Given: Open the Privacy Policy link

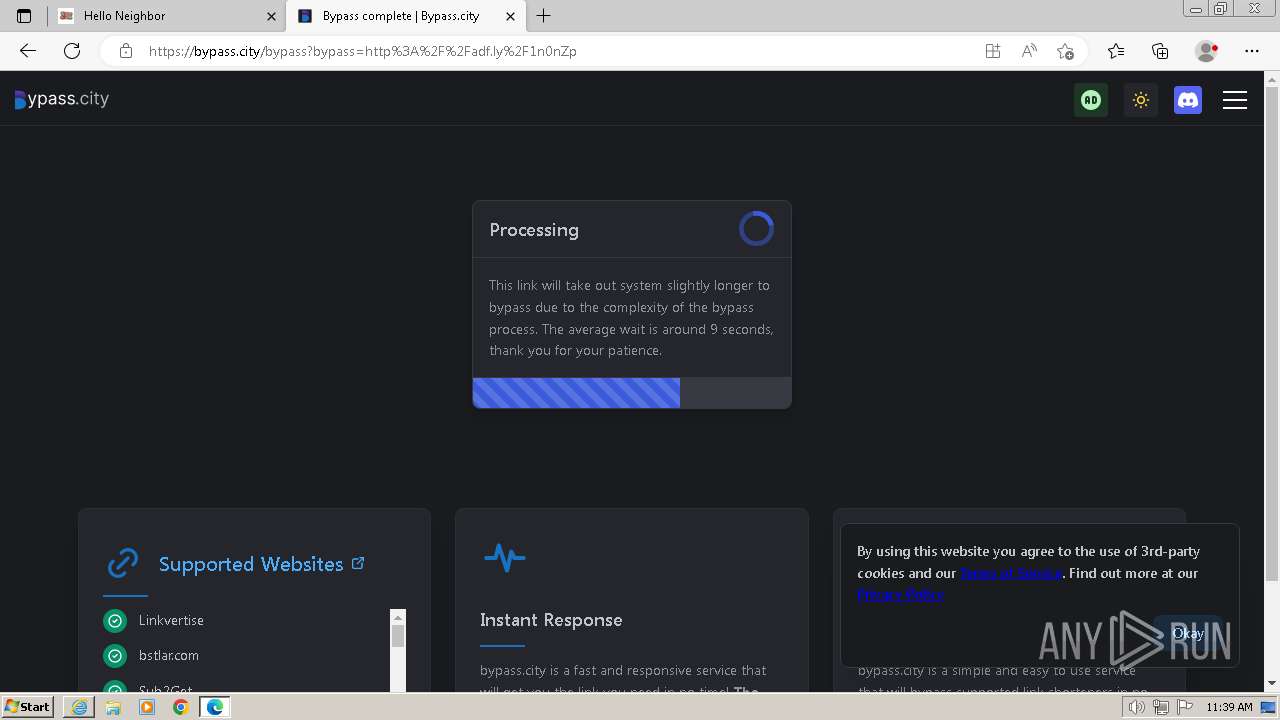Looking at the screenshot, I should pyautogui.click(x=900, y=594).
